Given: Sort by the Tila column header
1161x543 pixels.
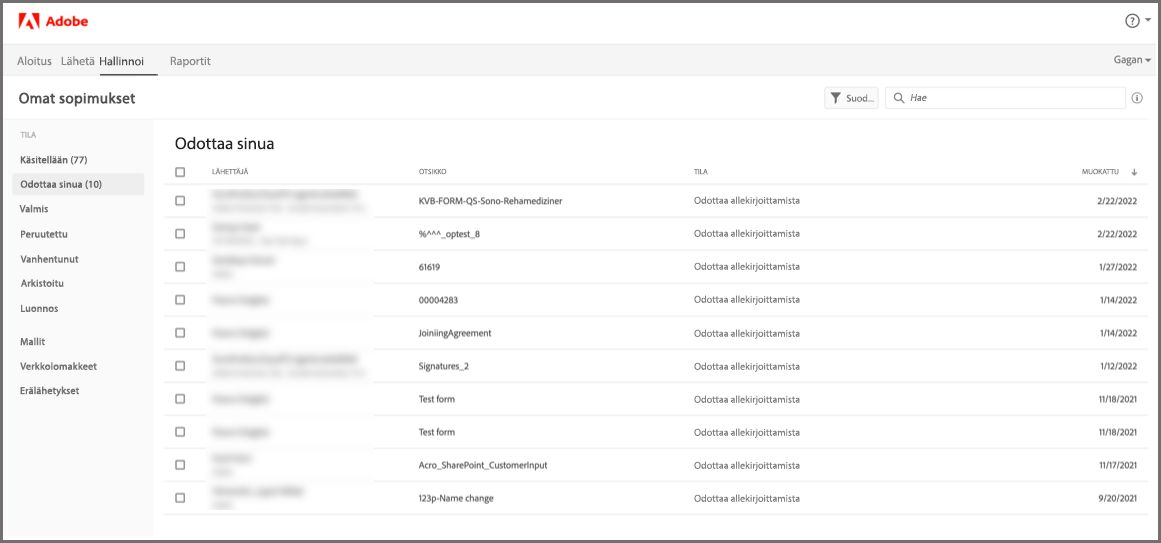Looking at the screenshot, I should pyautogui.click(x=700, y=172).
